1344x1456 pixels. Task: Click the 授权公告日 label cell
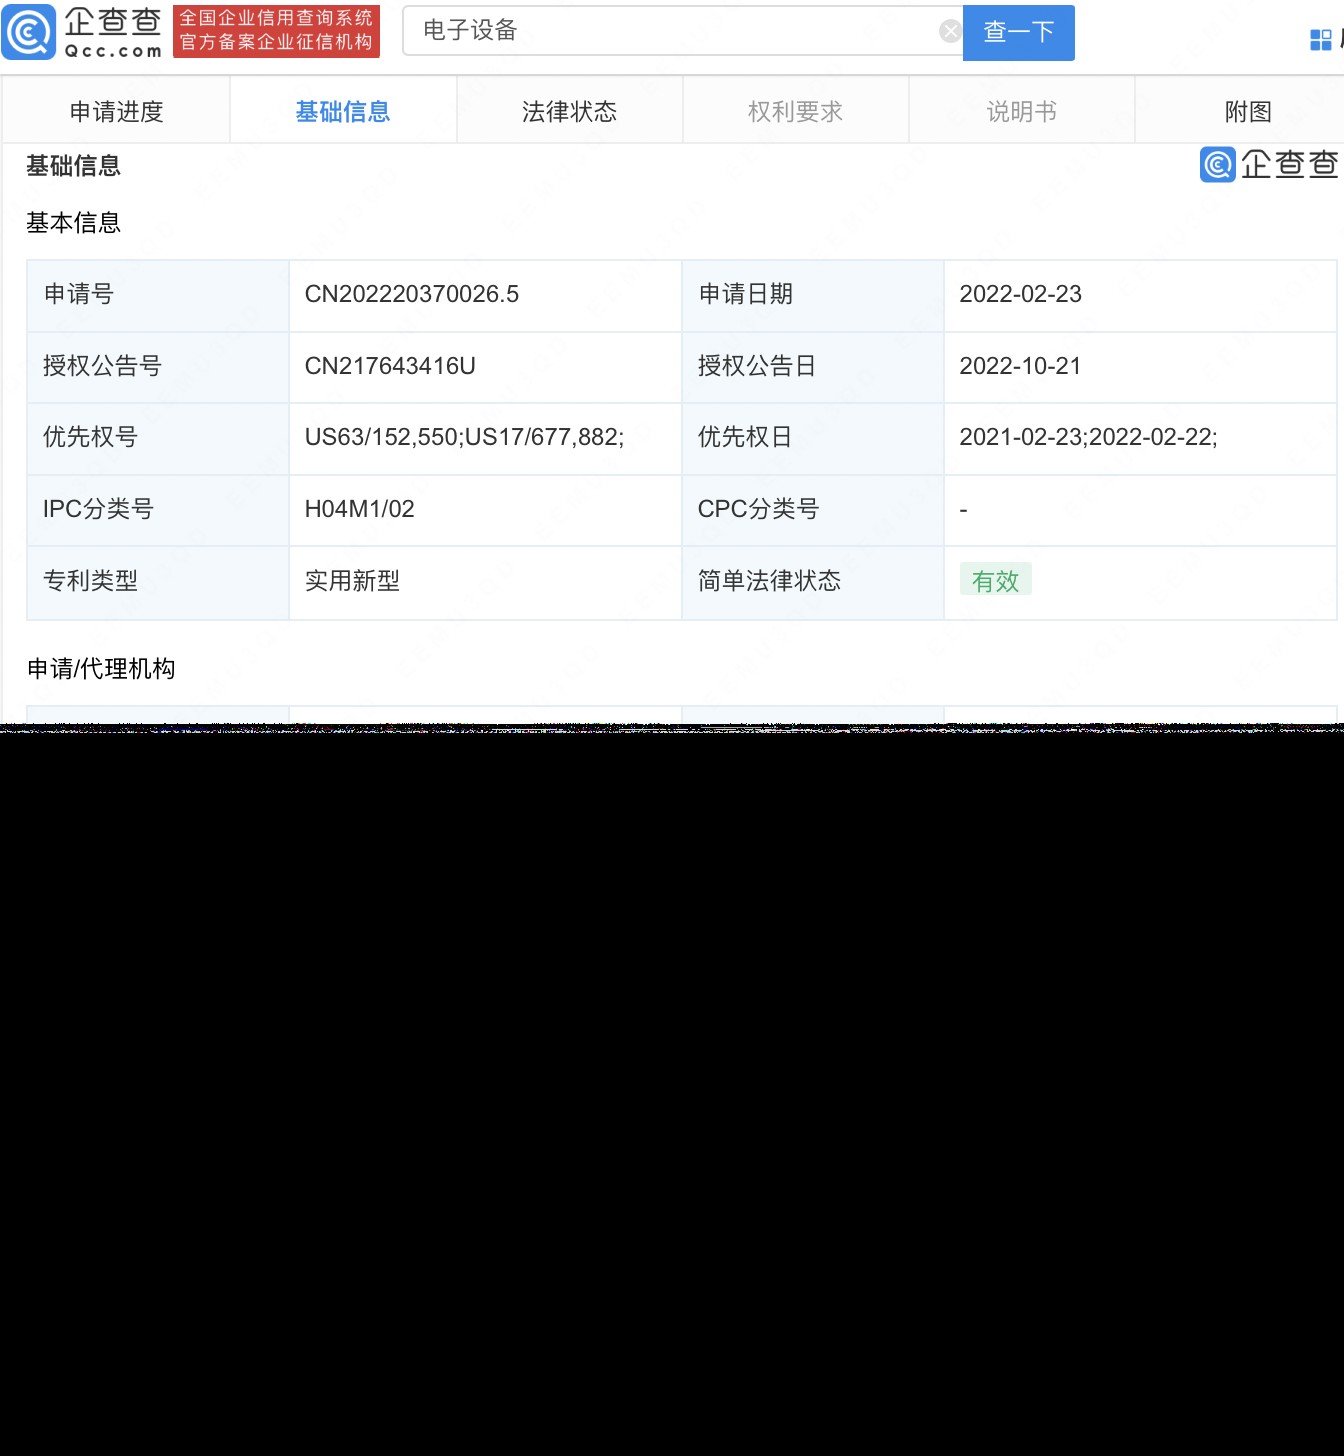pyautogui.click(x=812, y=367)
